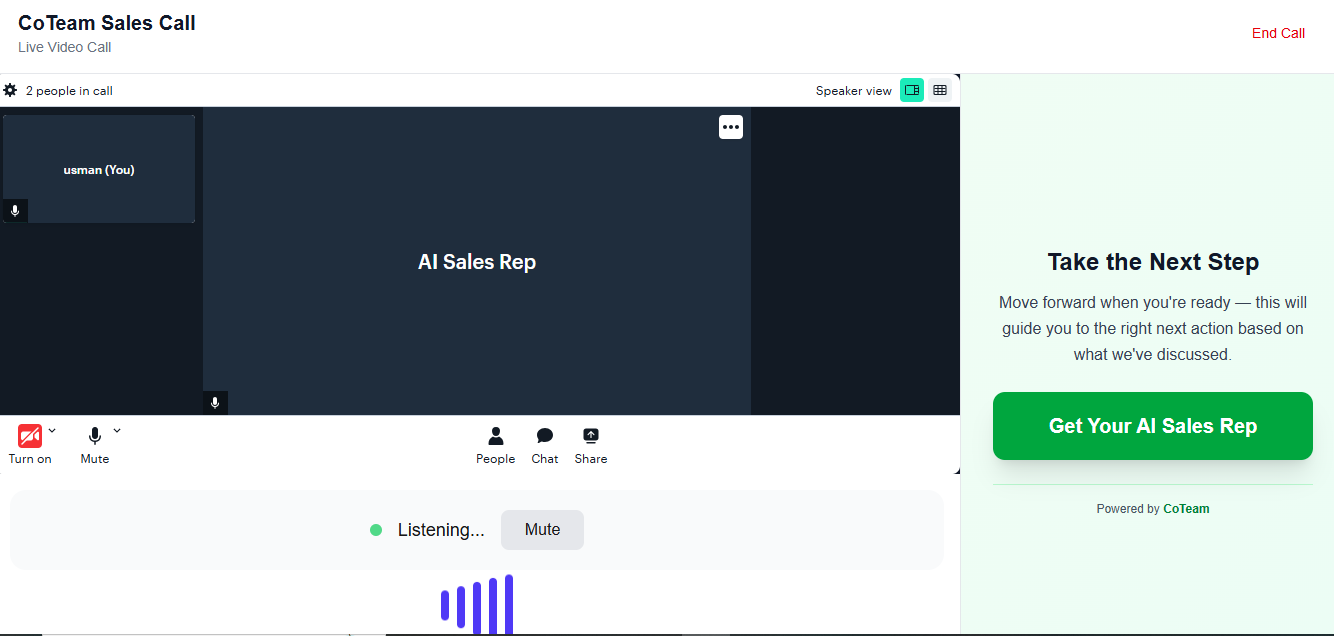Image resolution: width=1334 pixels, height=636 pixels.
Task: Click the AI Sales Rep tile mic icon
Action: click(214, 402)
